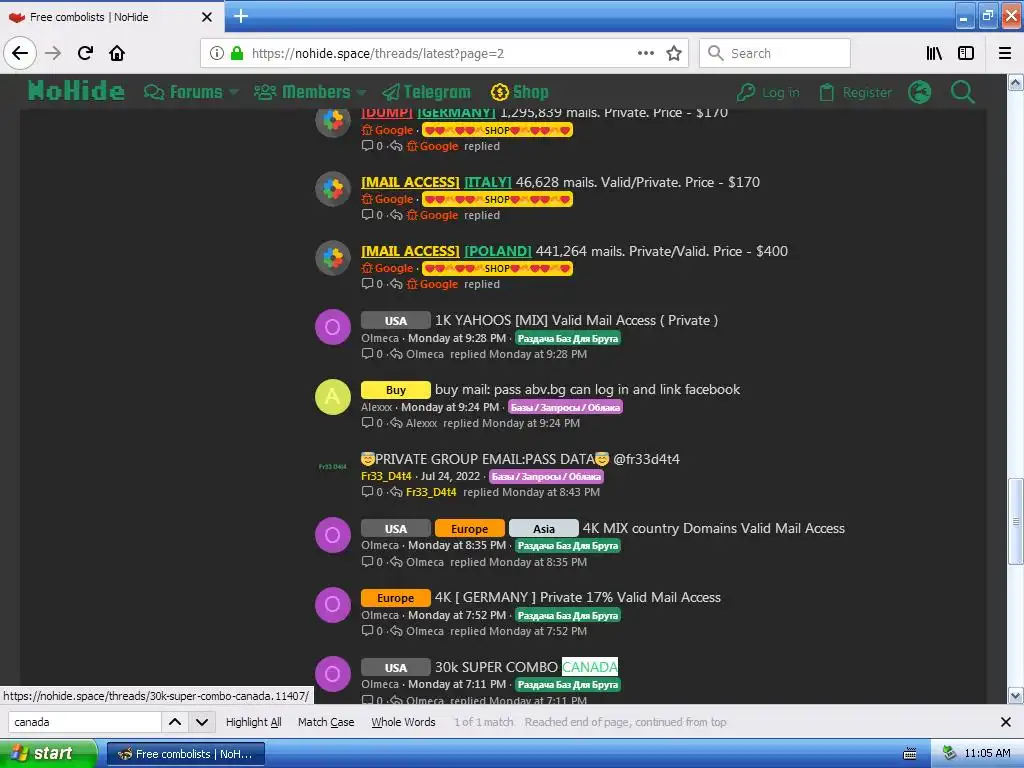Open the Windows start menu
Screen dimensions: 1024x768
[48, 753]
